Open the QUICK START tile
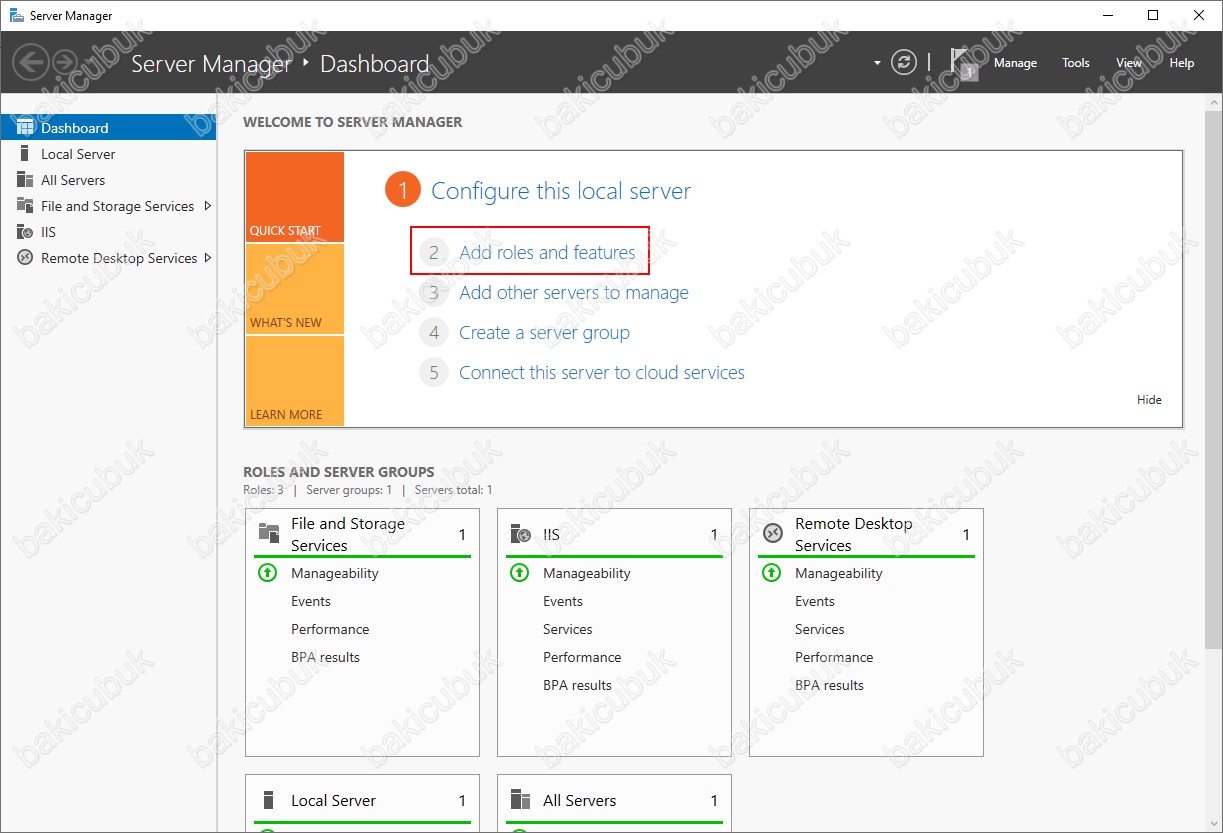Image resolution: width=1223 pixels, height=833 pixels. tap(295, 197)
